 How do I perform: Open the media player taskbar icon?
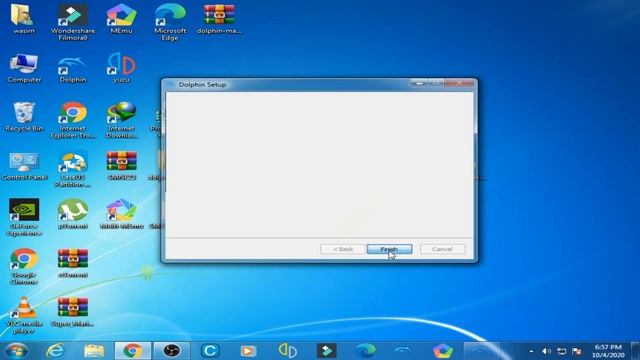248,351
